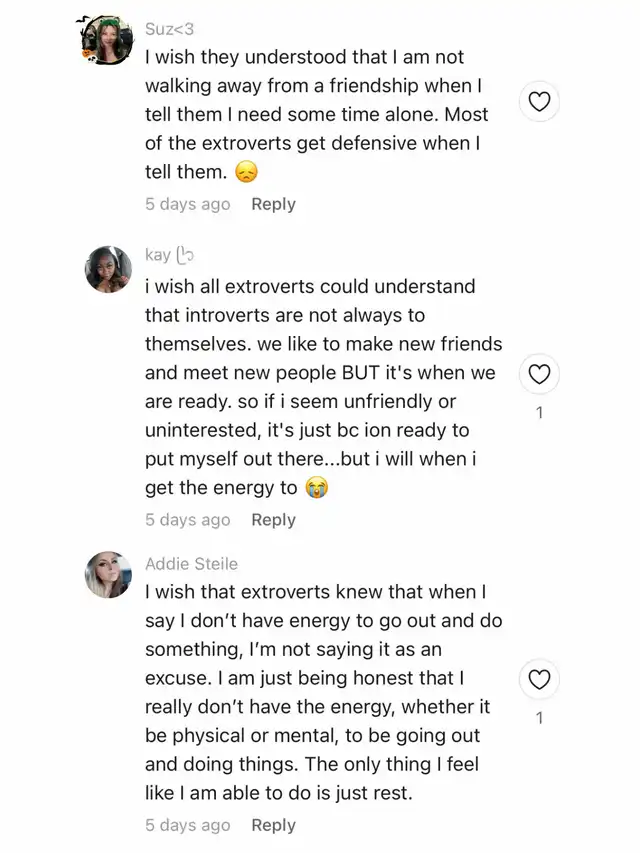The height and width of the screenshot is (853, 640).
Task: Tap the heart on kay's comment
Action: click(539, 374)
